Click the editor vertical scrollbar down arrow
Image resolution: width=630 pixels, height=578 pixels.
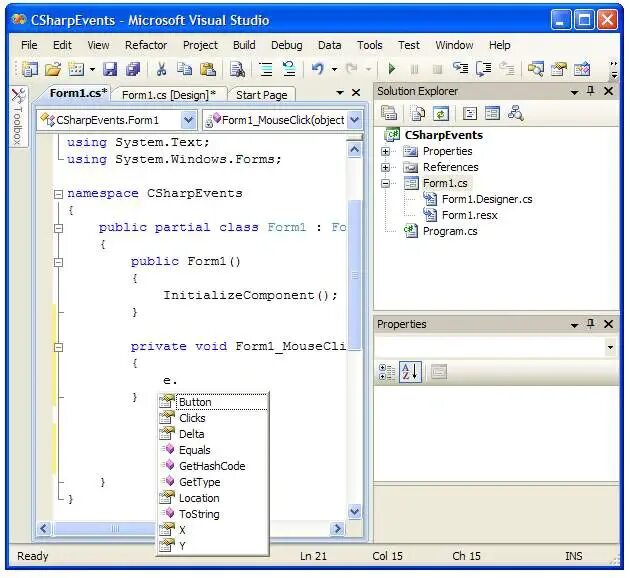354,511
